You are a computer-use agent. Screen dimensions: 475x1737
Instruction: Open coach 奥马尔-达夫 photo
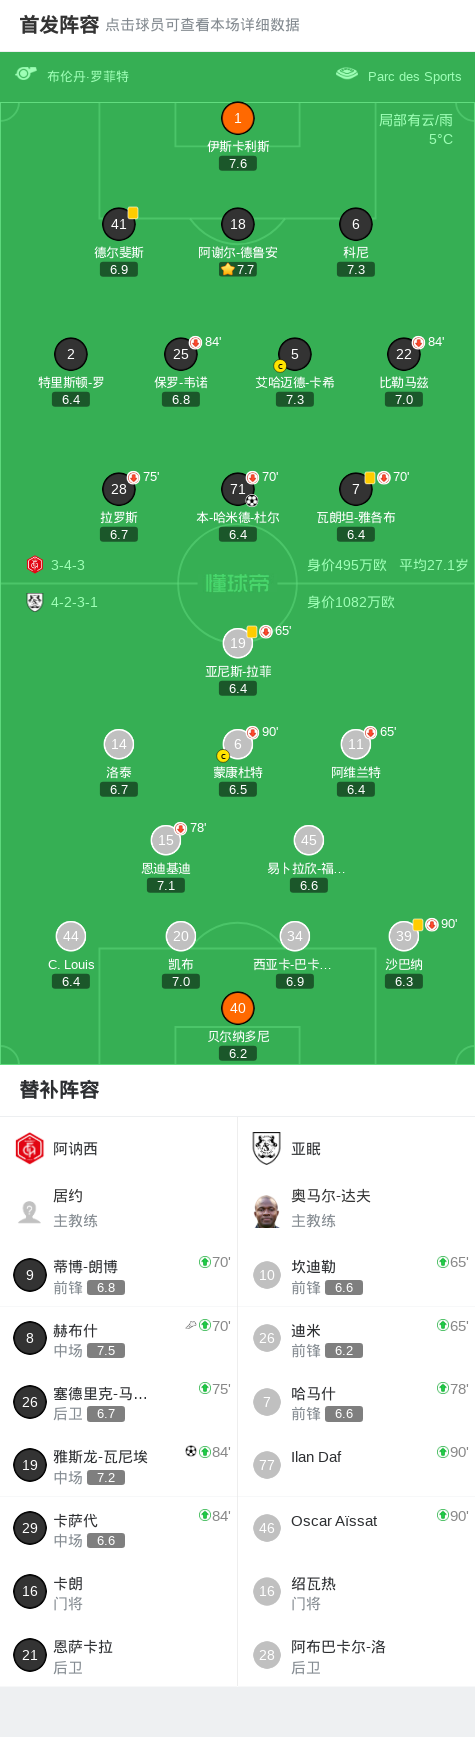266,1211
